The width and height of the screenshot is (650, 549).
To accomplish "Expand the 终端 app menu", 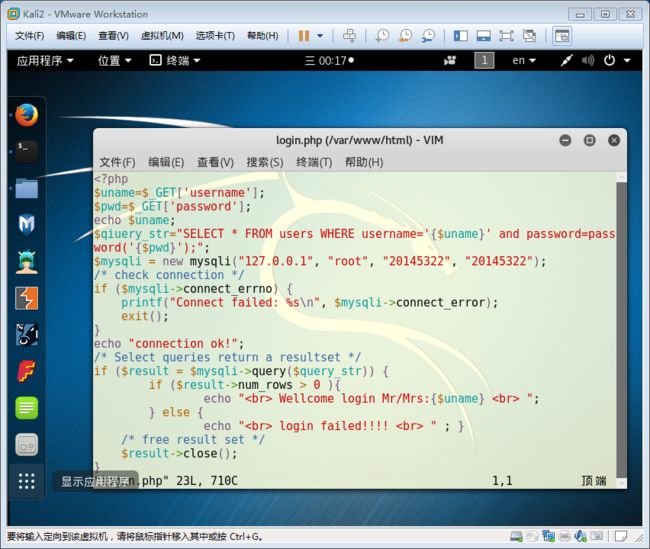I will pos(175,61).
